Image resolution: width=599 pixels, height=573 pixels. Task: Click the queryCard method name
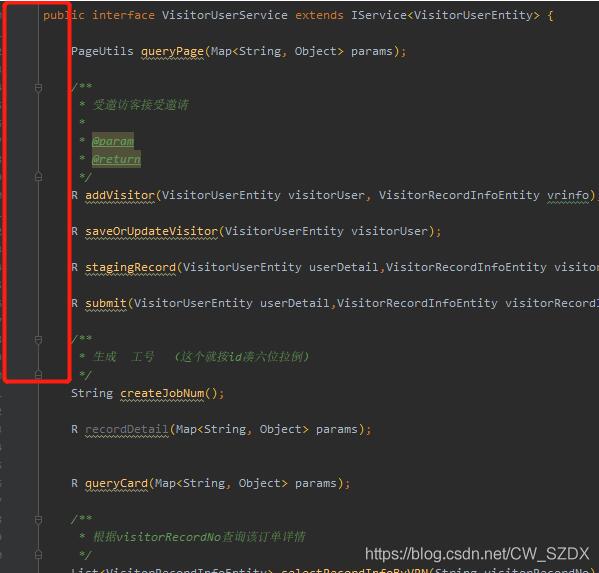tap(117, 483)
